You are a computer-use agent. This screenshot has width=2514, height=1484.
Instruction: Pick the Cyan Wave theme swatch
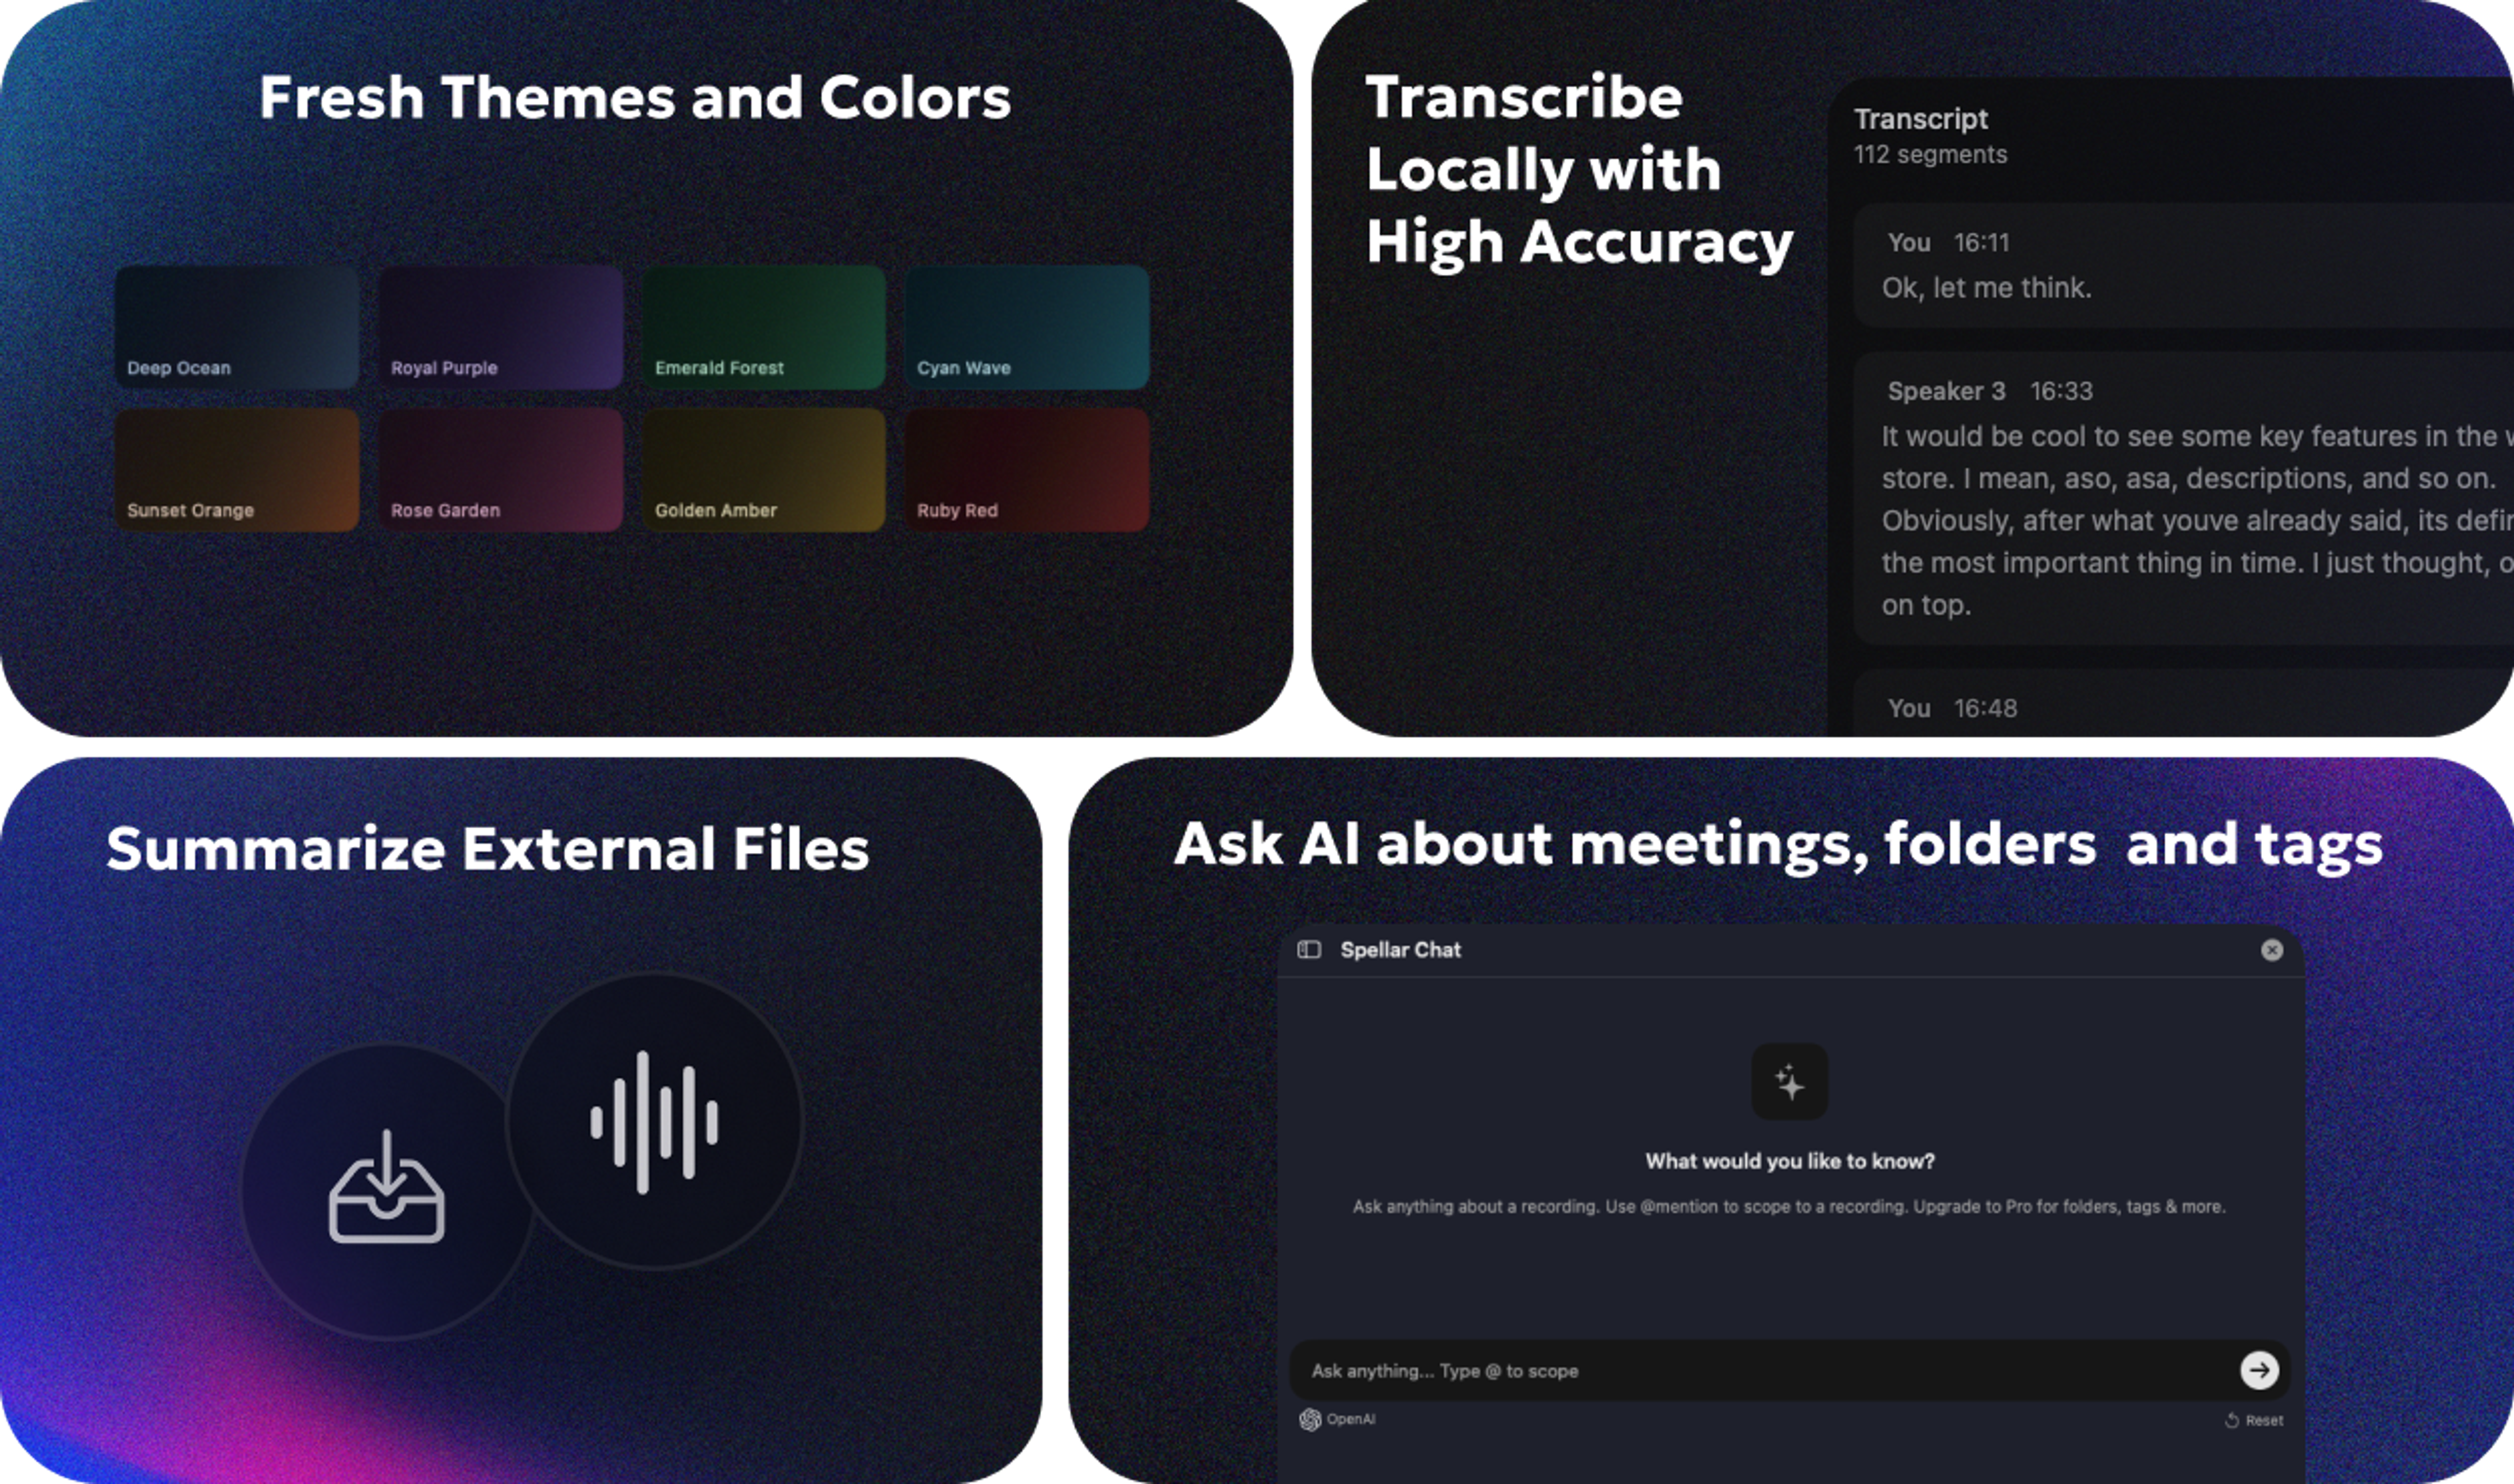tap(1027, 327)
